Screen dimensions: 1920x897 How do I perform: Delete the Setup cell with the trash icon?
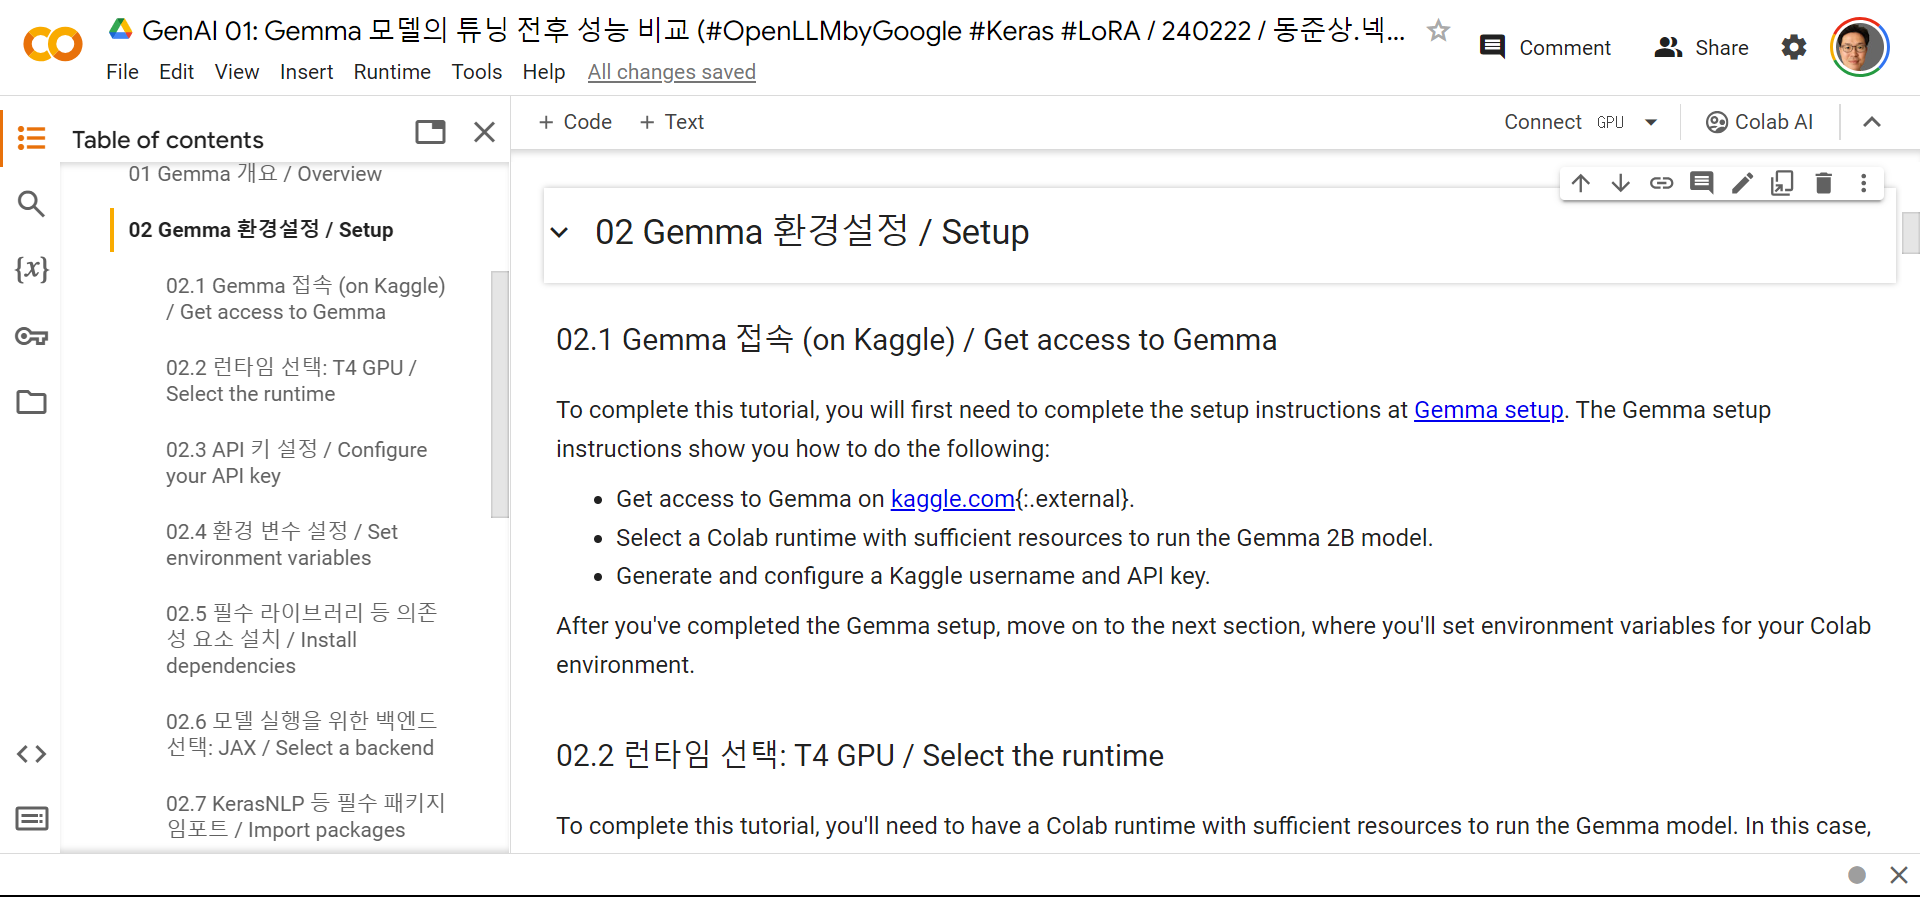1824,183
